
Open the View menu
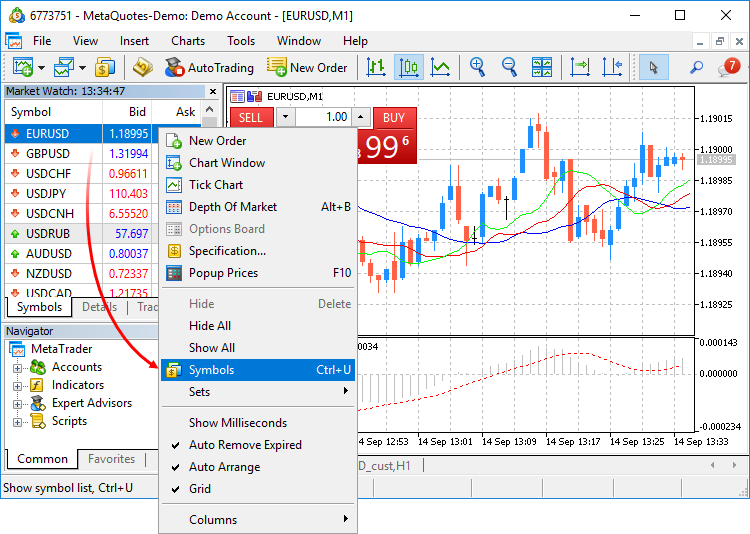point(85,41)
